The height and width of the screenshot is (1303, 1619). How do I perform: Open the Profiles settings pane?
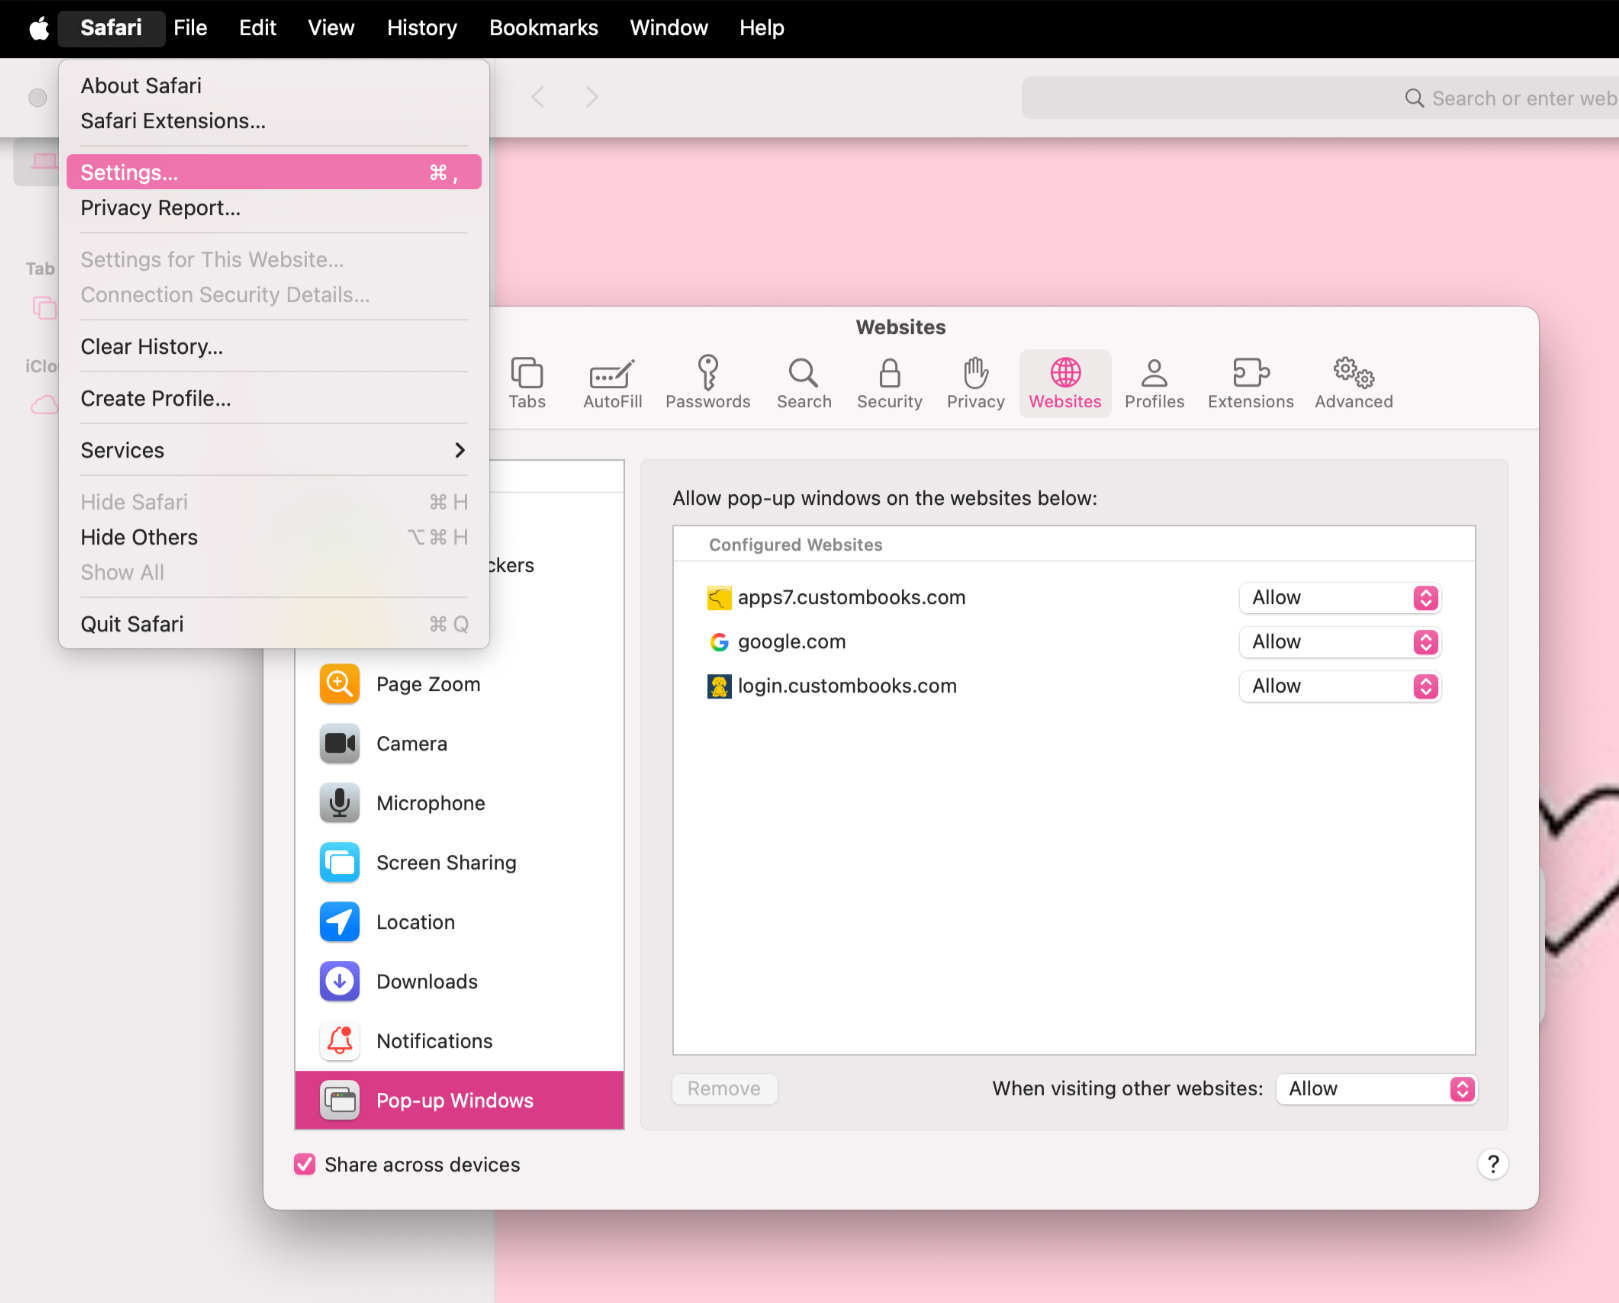(1154, 383)
